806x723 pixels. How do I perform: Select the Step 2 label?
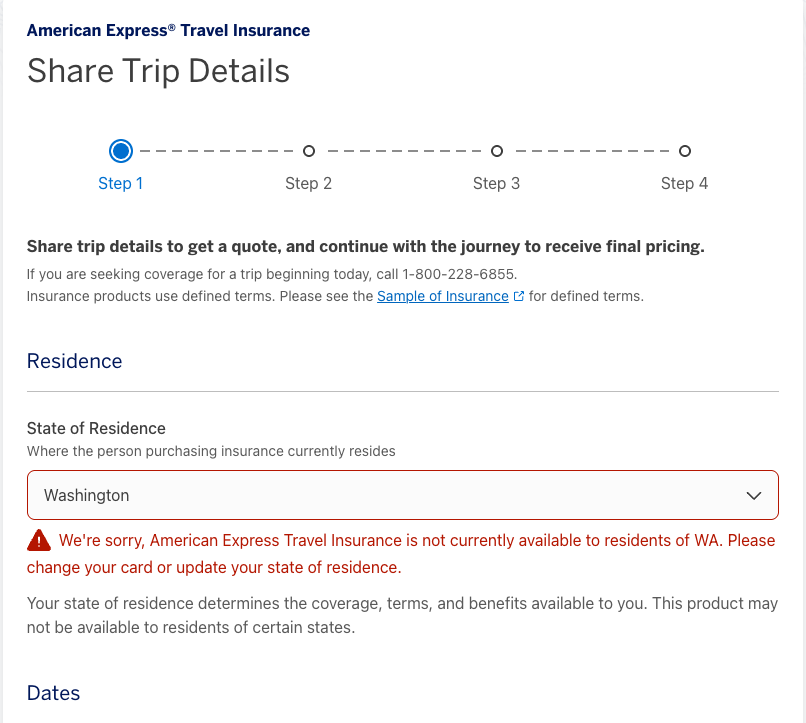point(308,183)
